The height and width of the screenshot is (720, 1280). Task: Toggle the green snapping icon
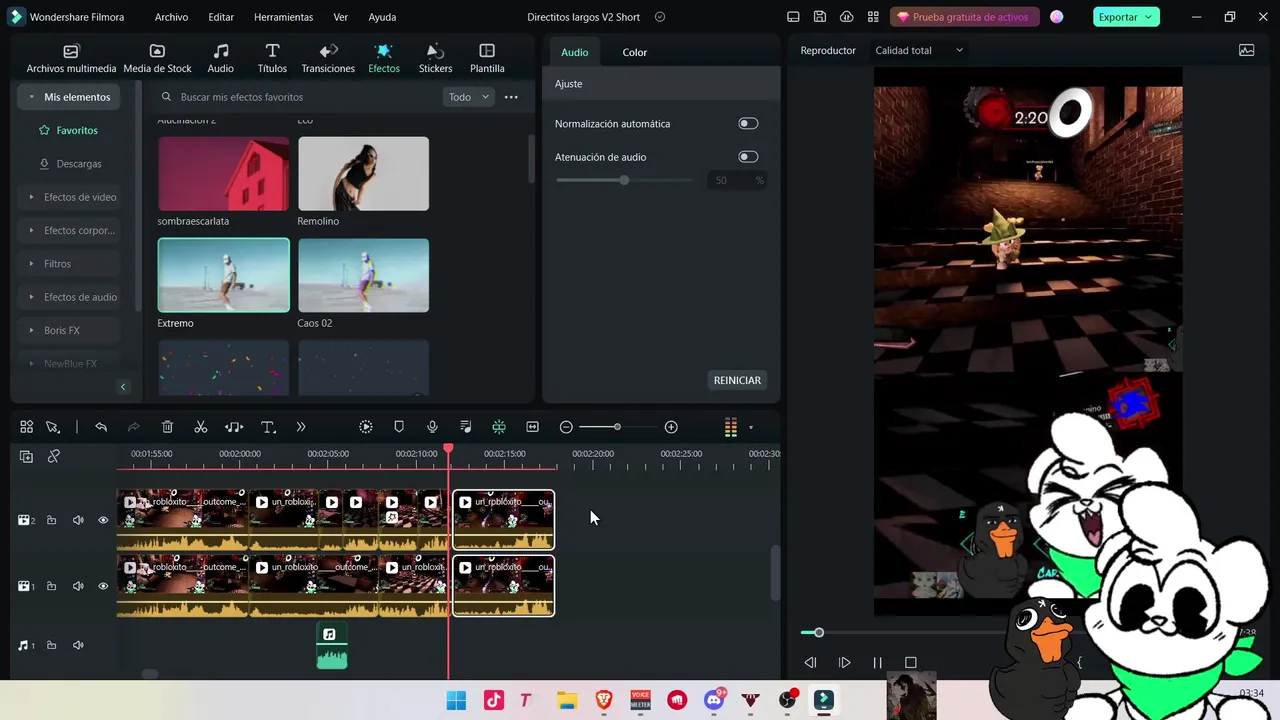tap(499, 427)
